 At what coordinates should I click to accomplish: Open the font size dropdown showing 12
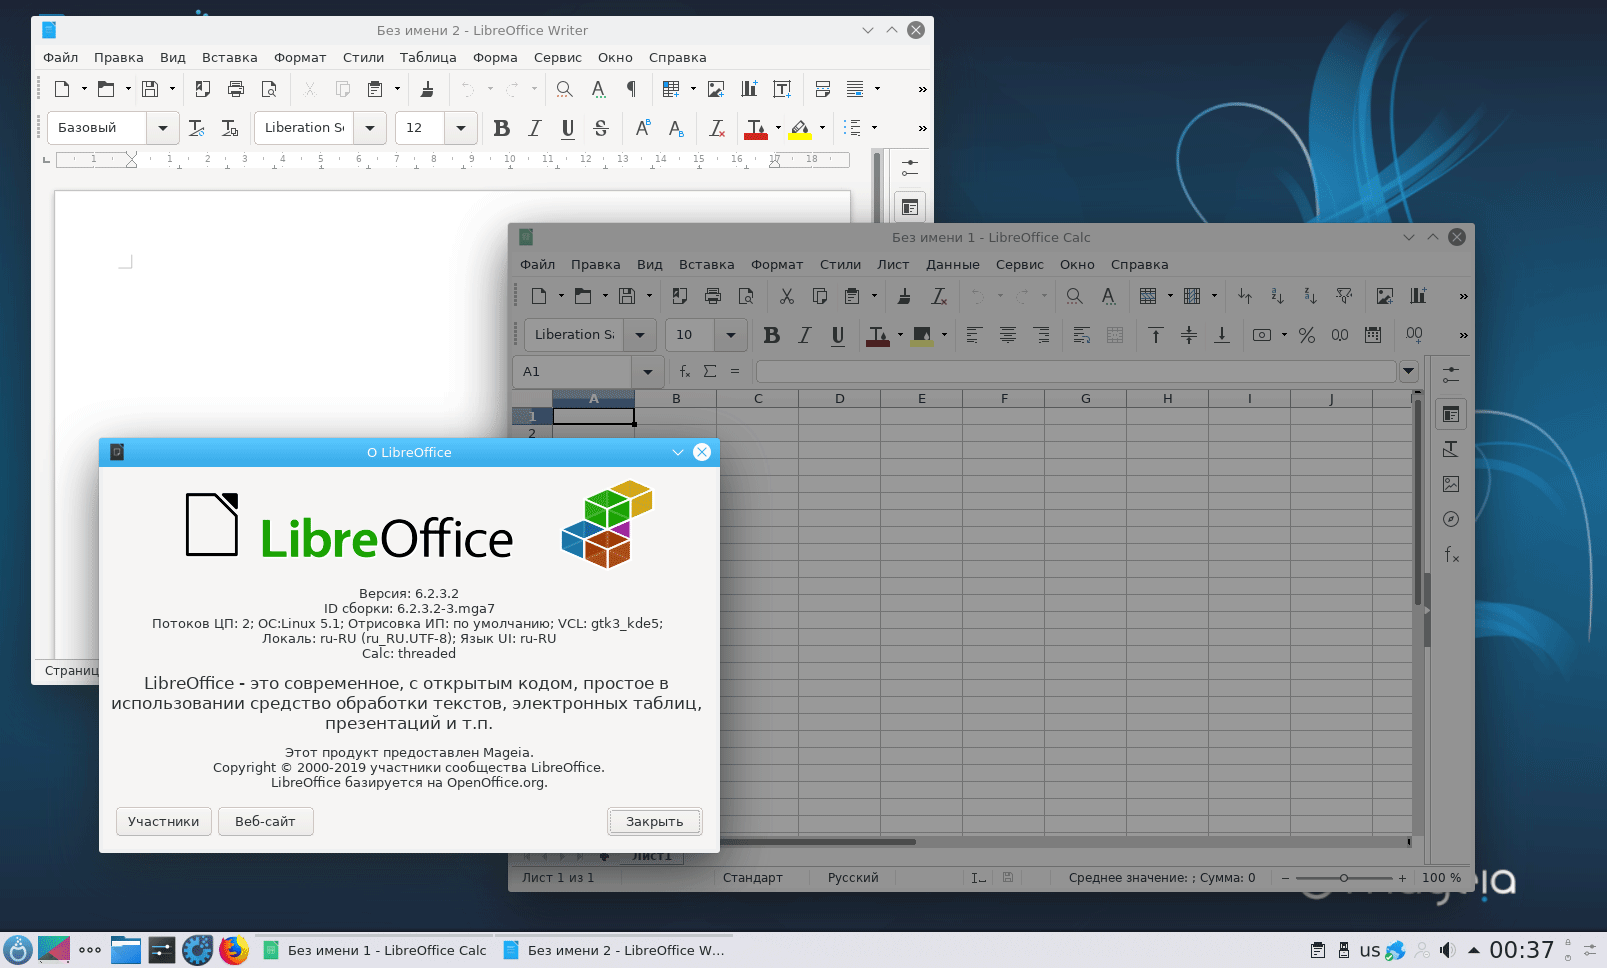461,128
